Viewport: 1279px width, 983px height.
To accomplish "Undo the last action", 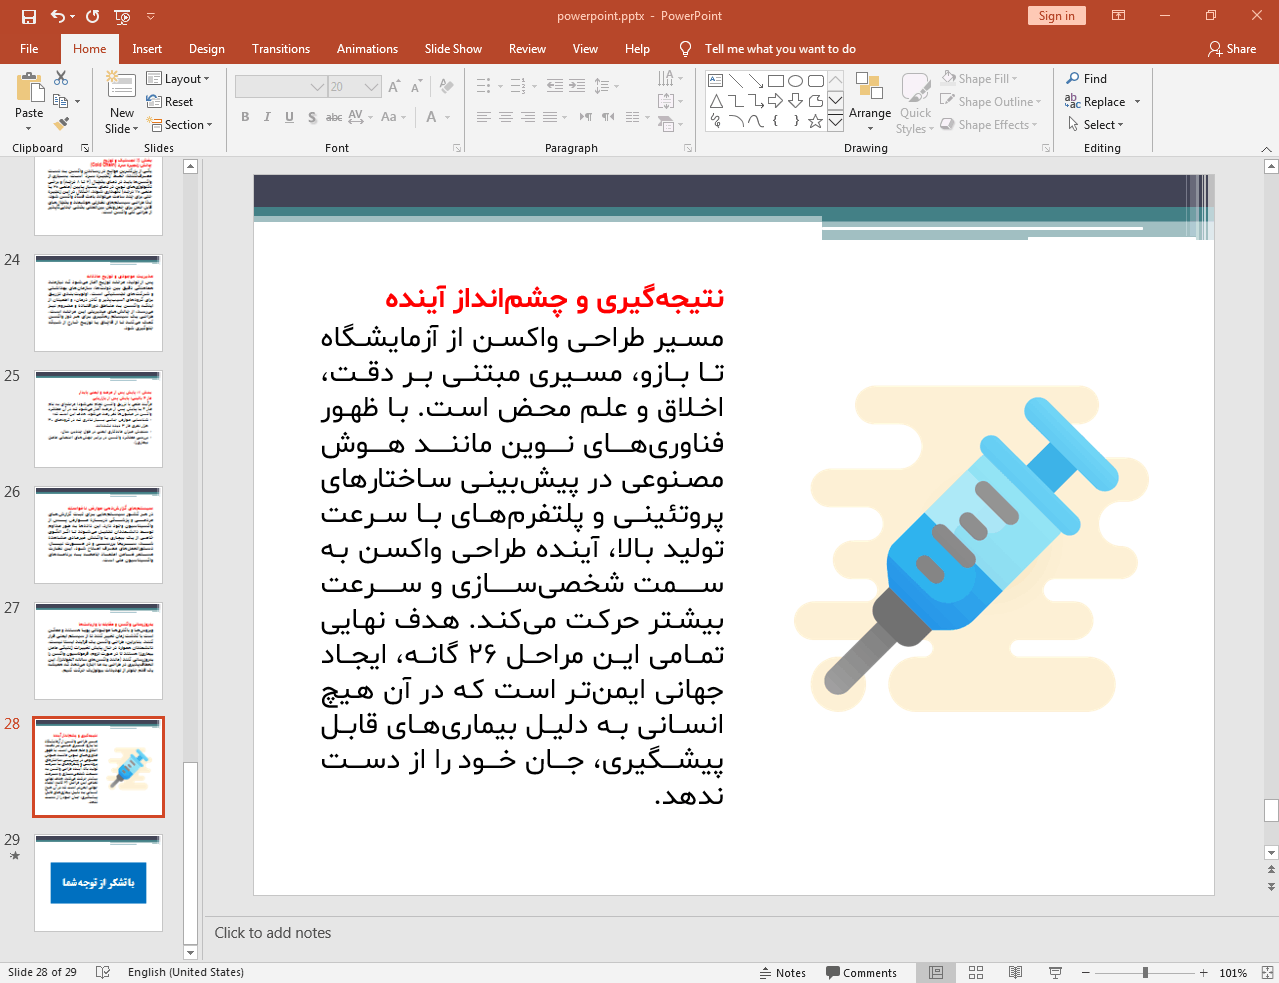I will click(58, 16).
